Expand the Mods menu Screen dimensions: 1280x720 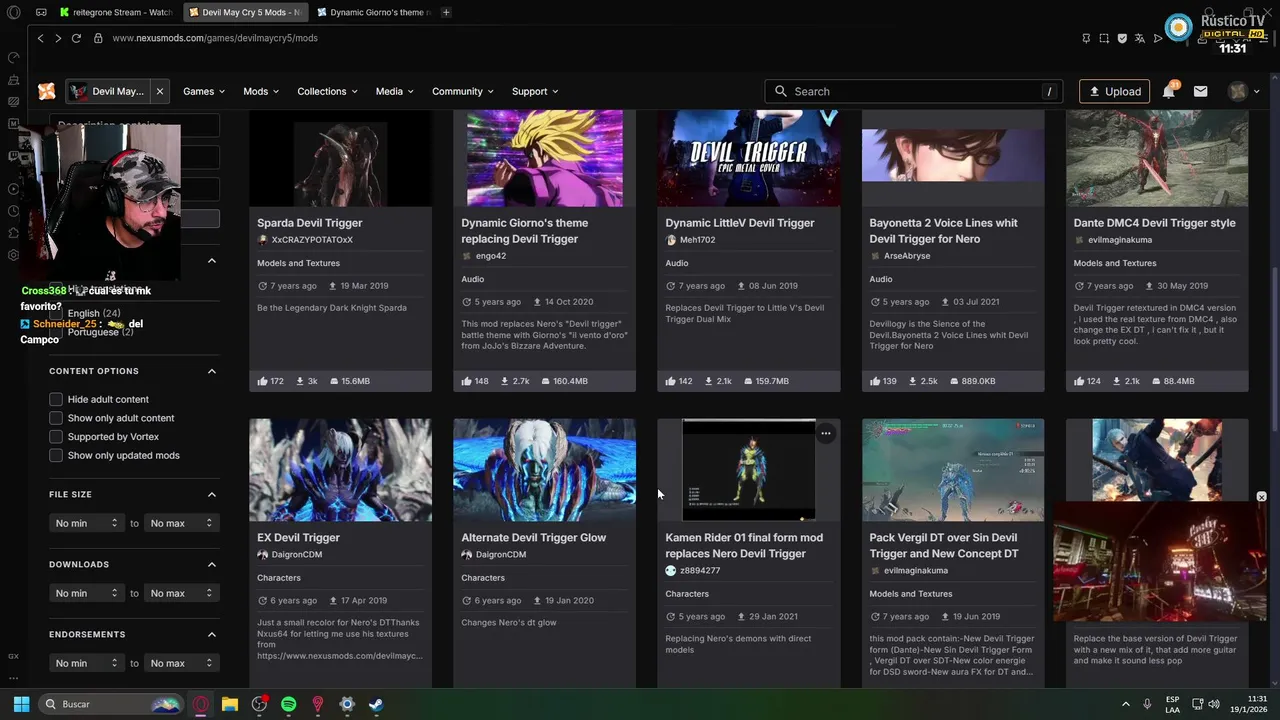(261, 91)
